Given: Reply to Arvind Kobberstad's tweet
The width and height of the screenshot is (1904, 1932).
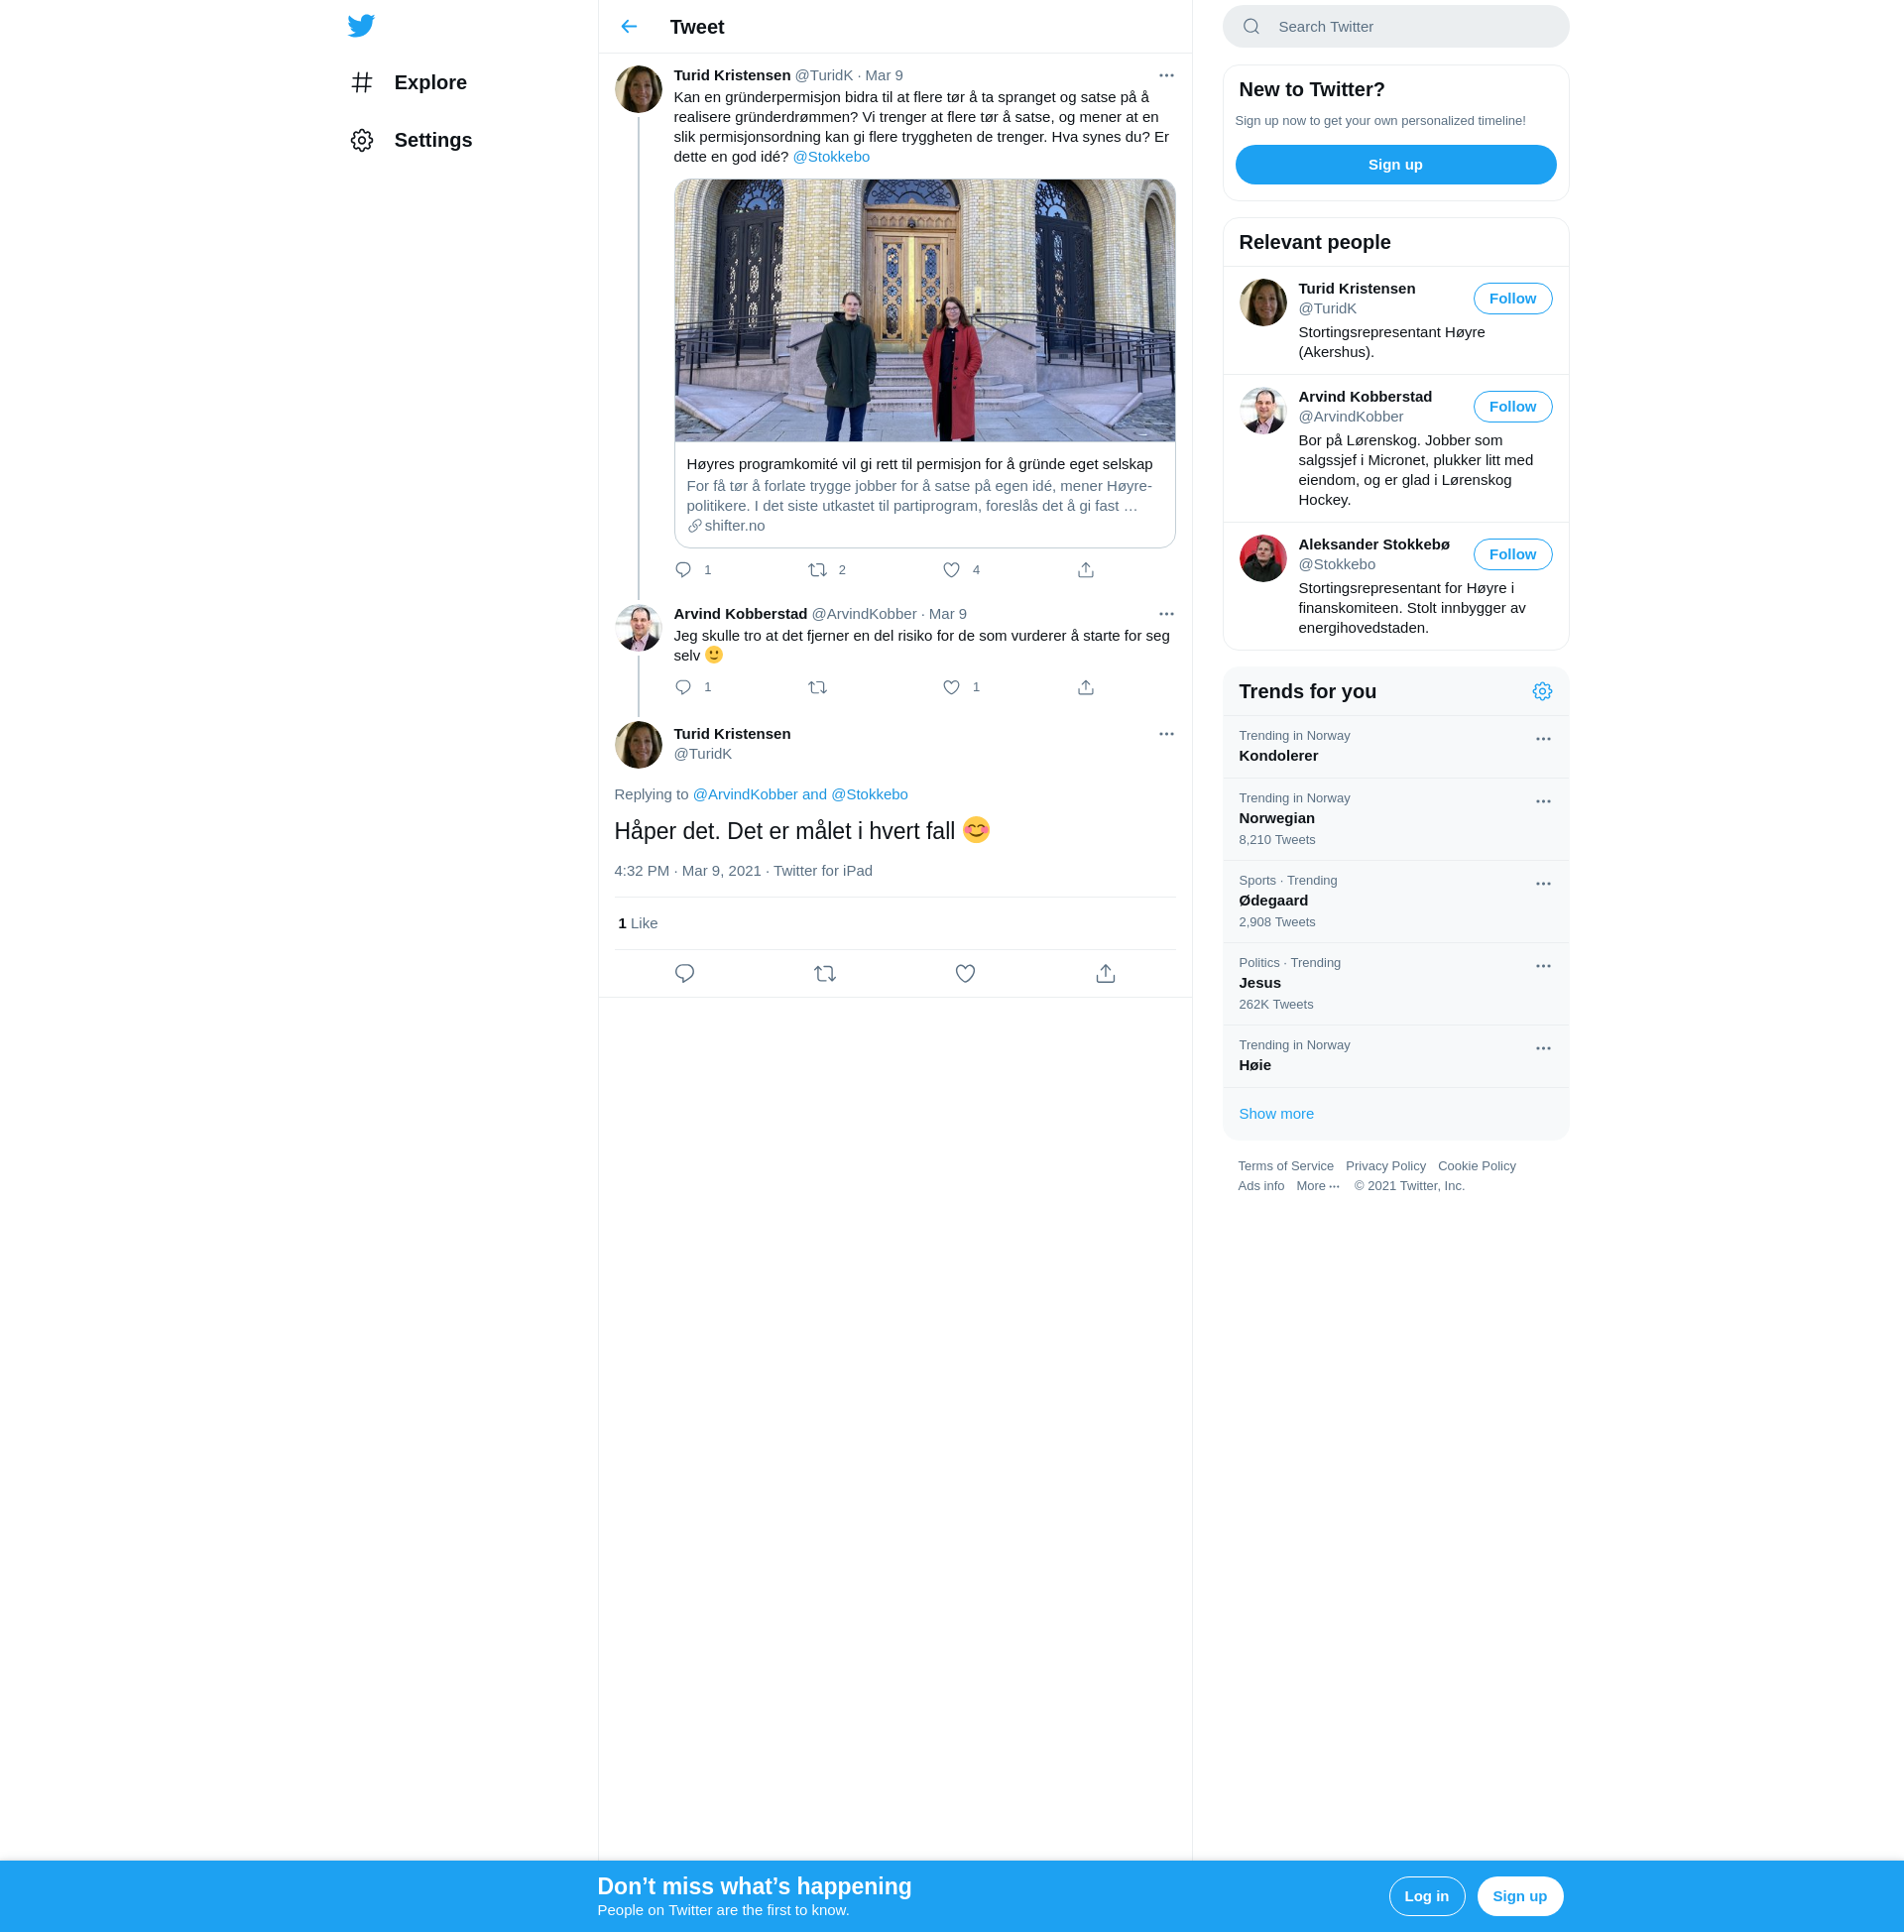Looking at the screenshot, I should (x=684, y=687).
